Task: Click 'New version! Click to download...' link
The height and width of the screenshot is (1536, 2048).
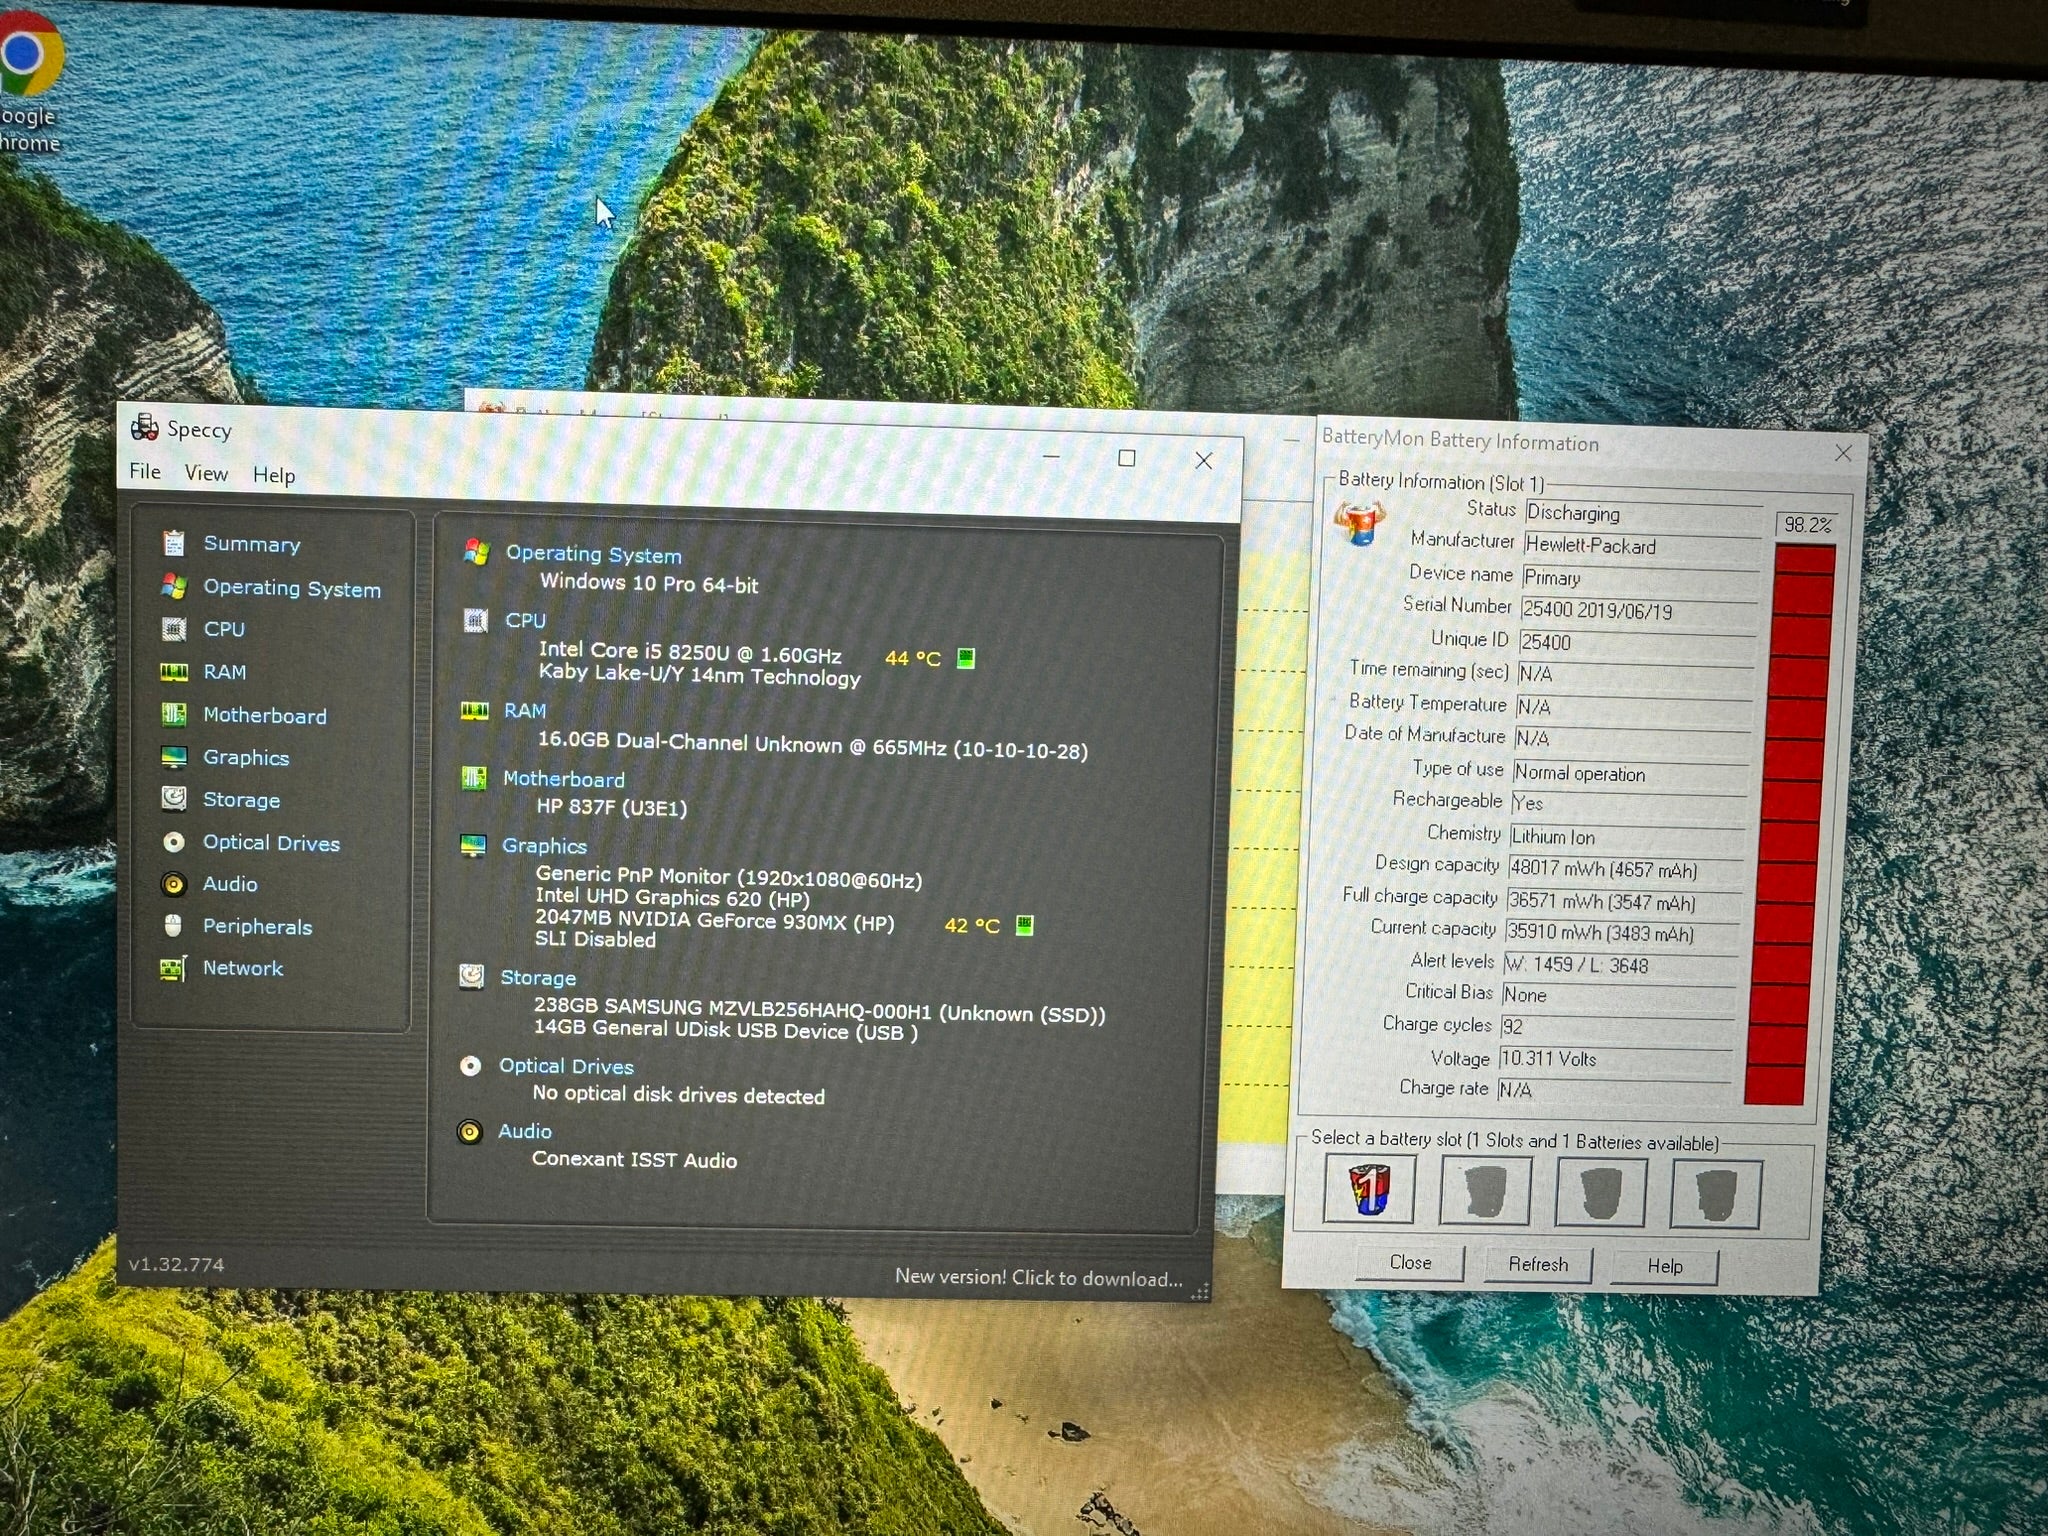Action: coord(1038,1278)
